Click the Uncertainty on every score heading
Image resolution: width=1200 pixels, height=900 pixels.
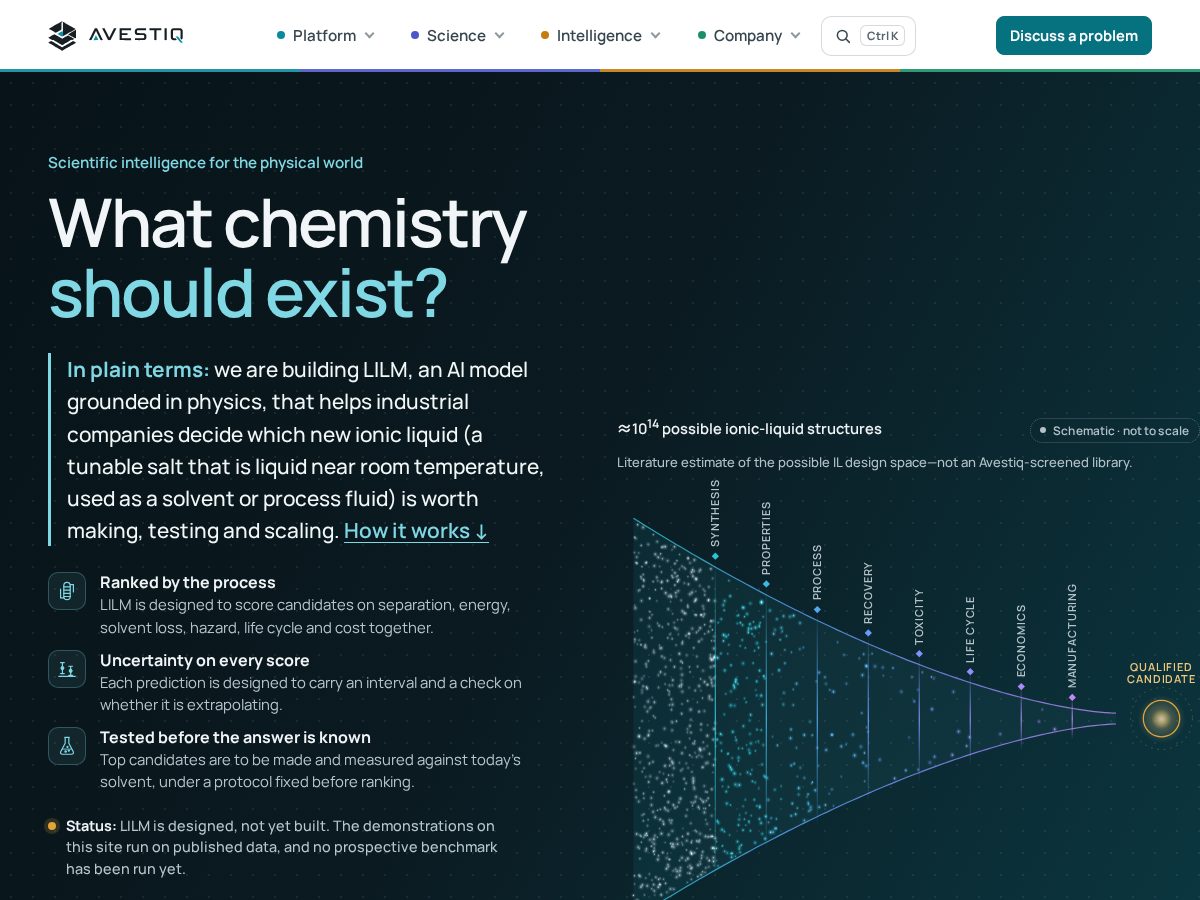(205, 660)
